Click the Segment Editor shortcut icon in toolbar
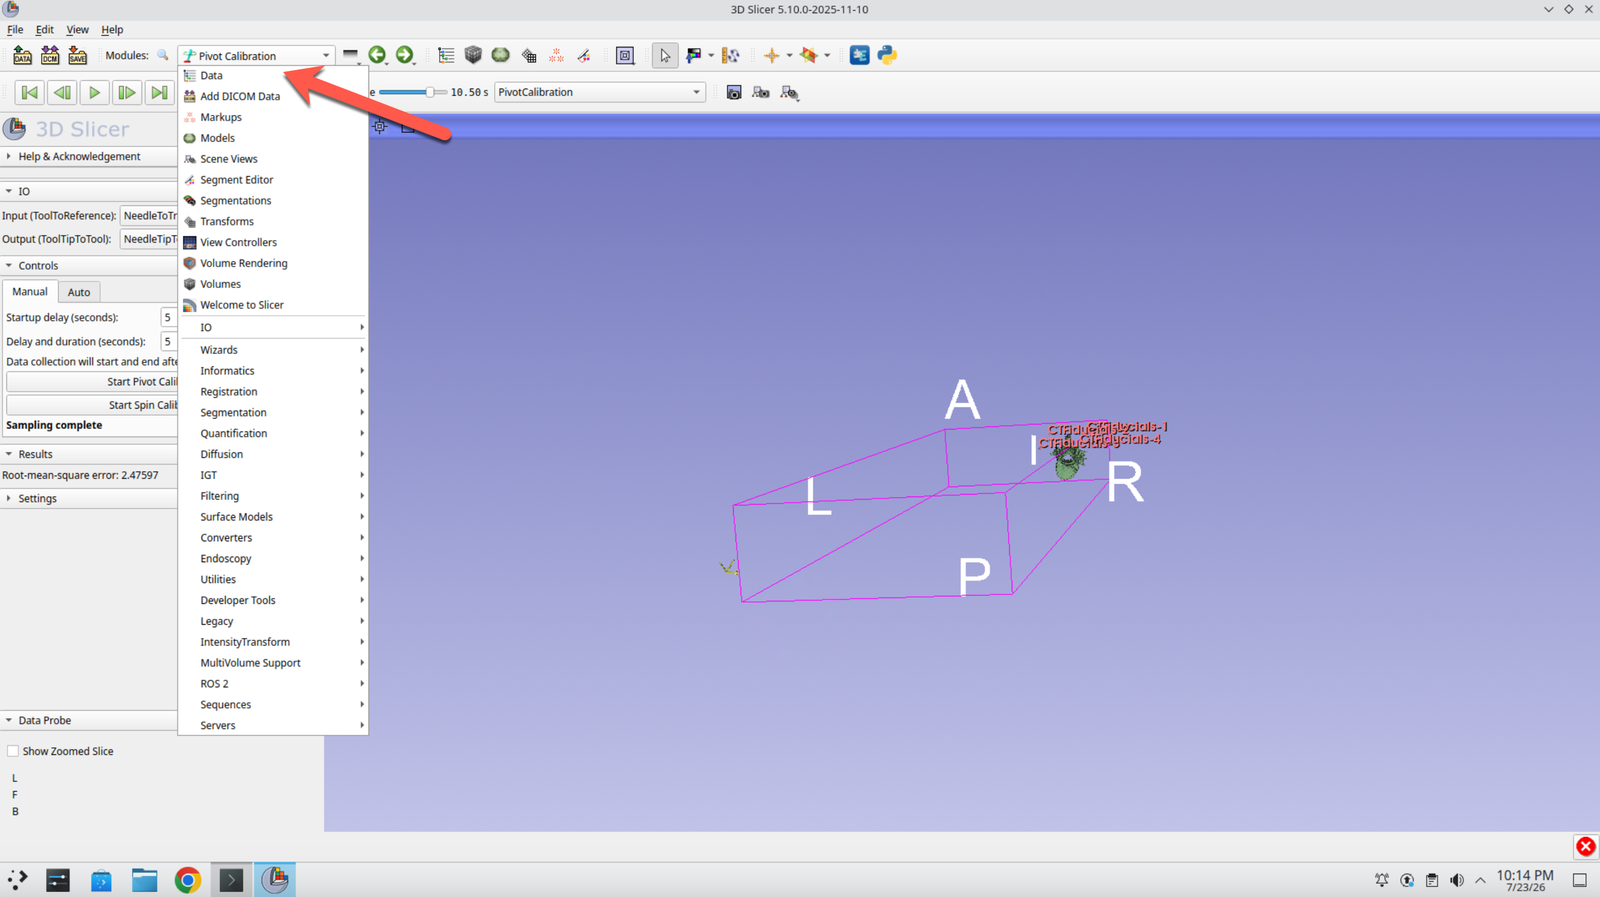 coord(584,55)
